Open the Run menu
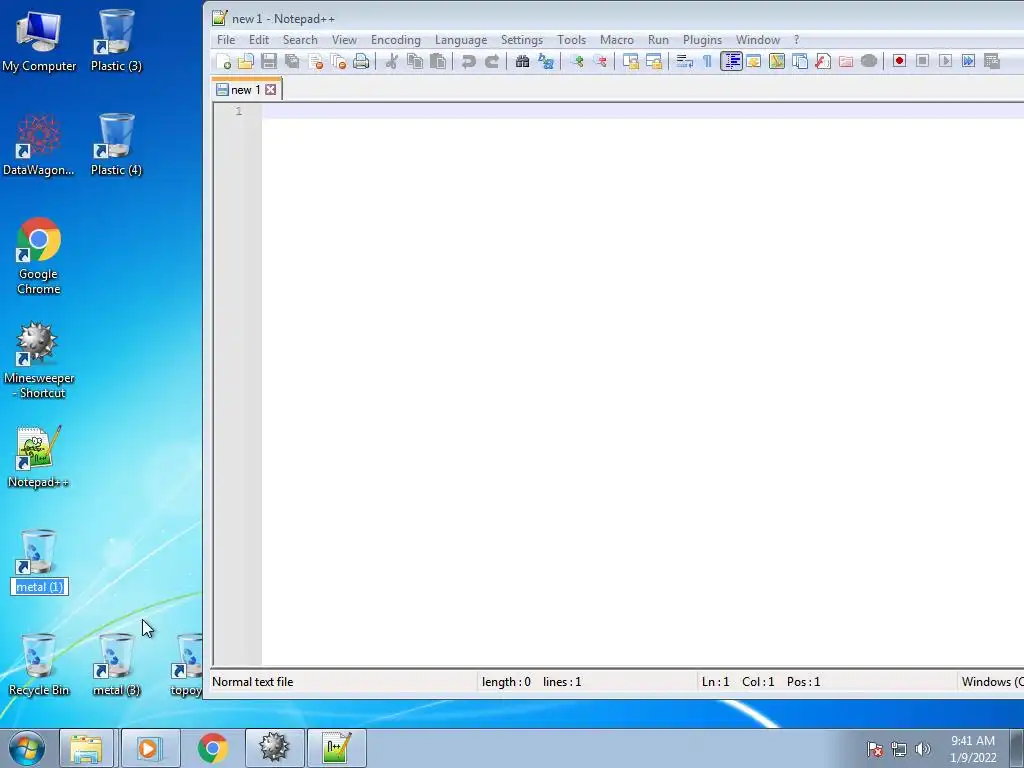 coord(658,40)
